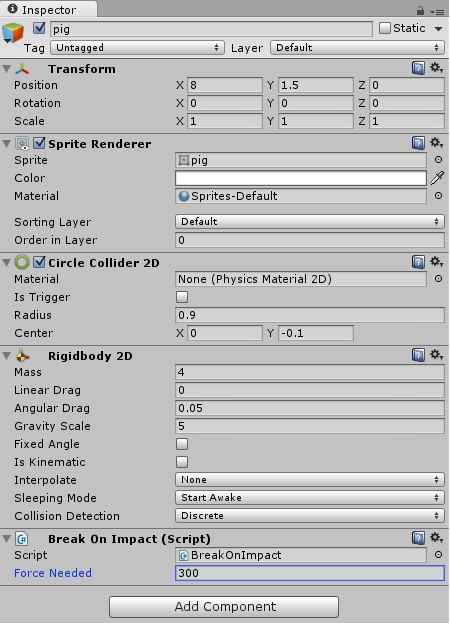Enable the Is Trigger checkbox
Viewport: 451px width, 626px height.
(182, 297)
